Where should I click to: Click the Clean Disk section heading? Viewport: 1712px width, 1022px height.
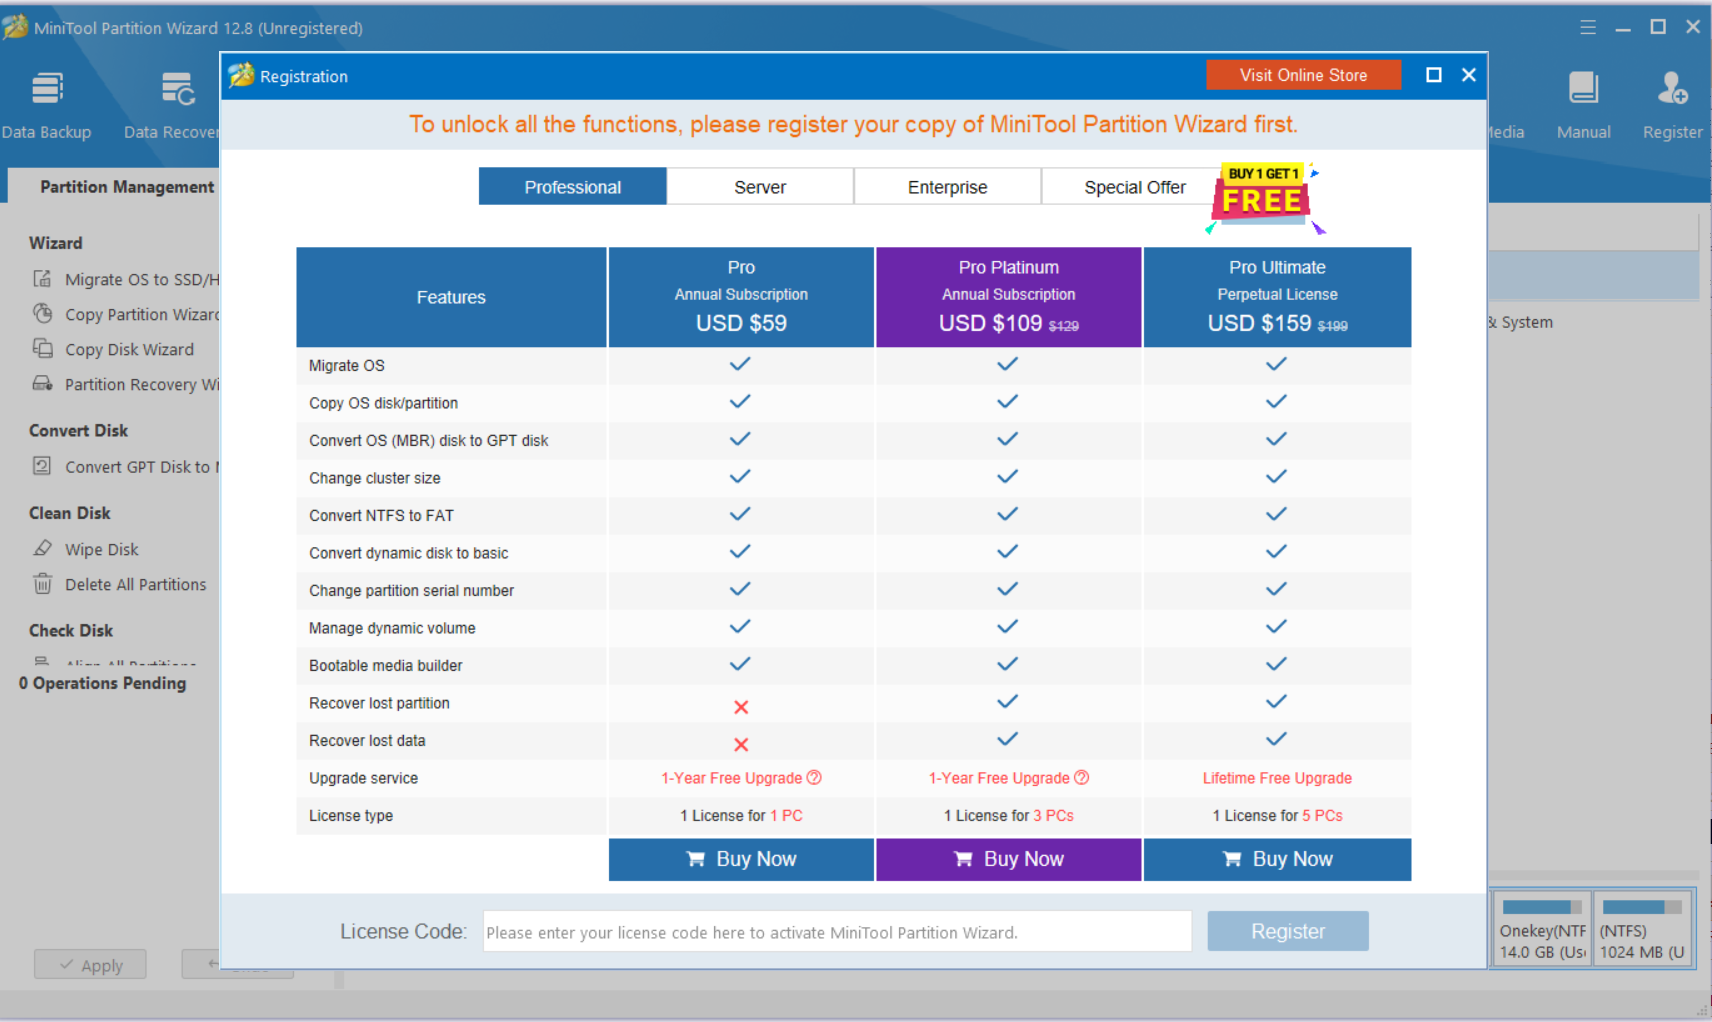pos(70,513)
